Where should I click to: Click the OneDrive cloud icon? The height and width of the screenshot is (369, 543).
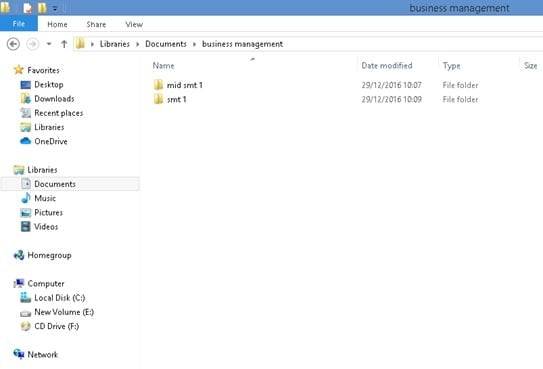click(x=26, y=141)
